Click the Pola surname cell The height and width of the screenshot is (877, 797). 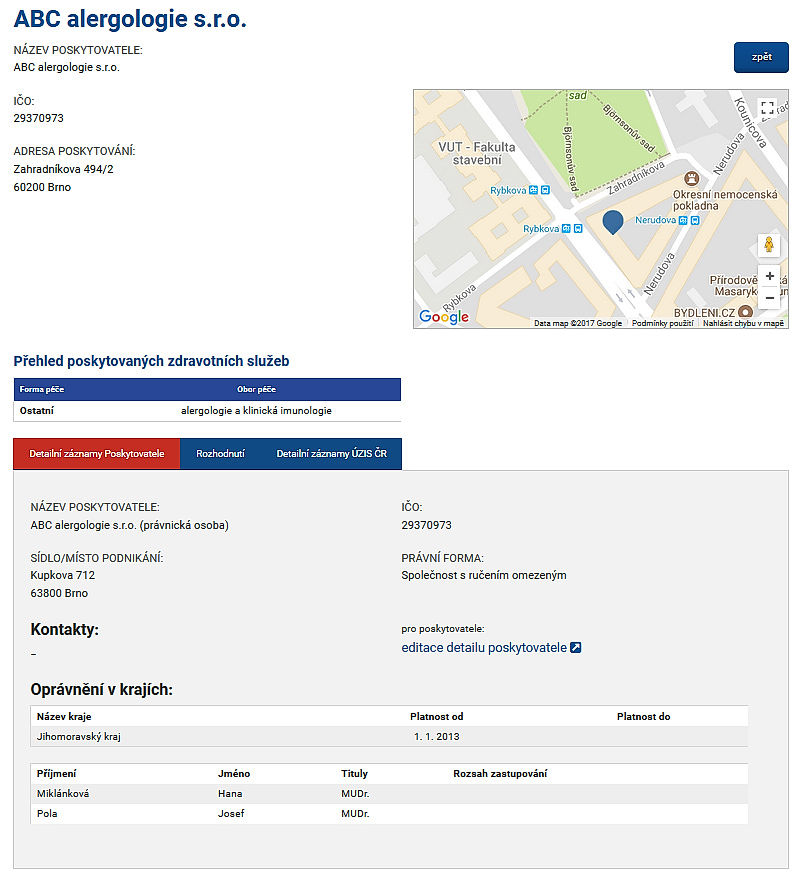tap(47, 814)
